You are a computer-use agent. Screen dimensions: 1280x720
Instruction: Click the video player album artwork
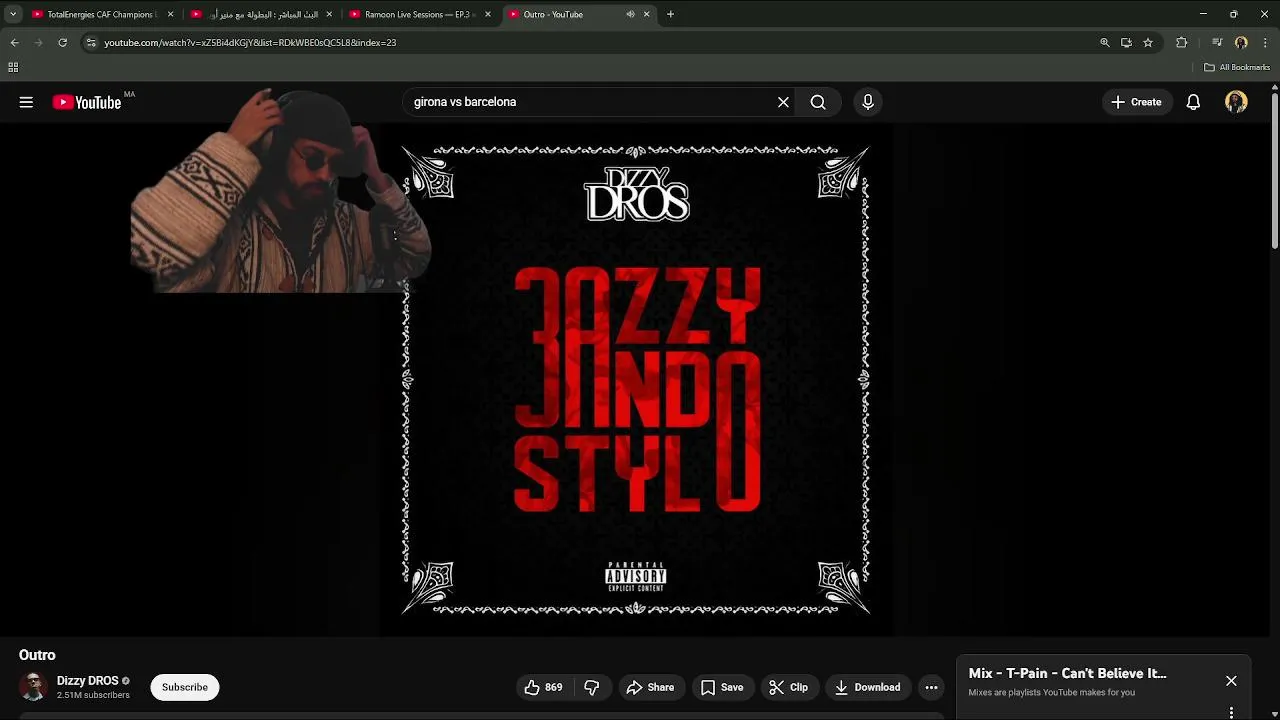[636, 380]
